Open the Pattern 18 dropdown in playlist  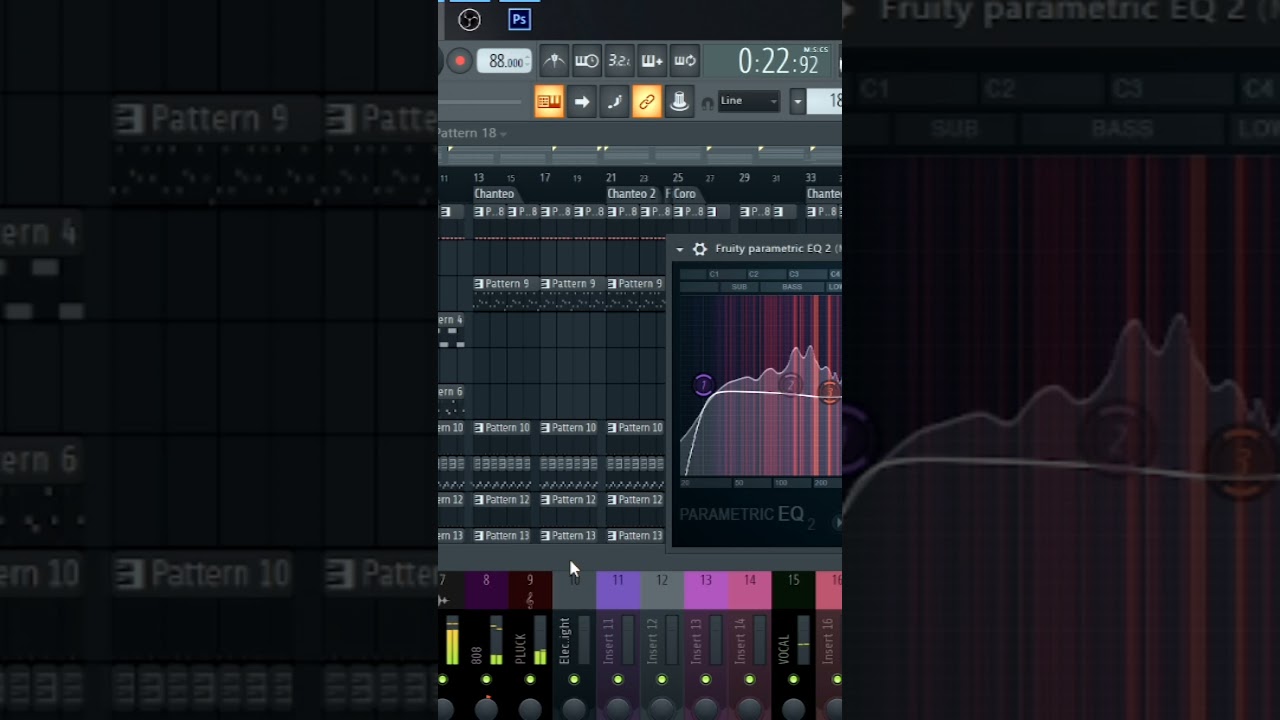(x=472, y=133)
